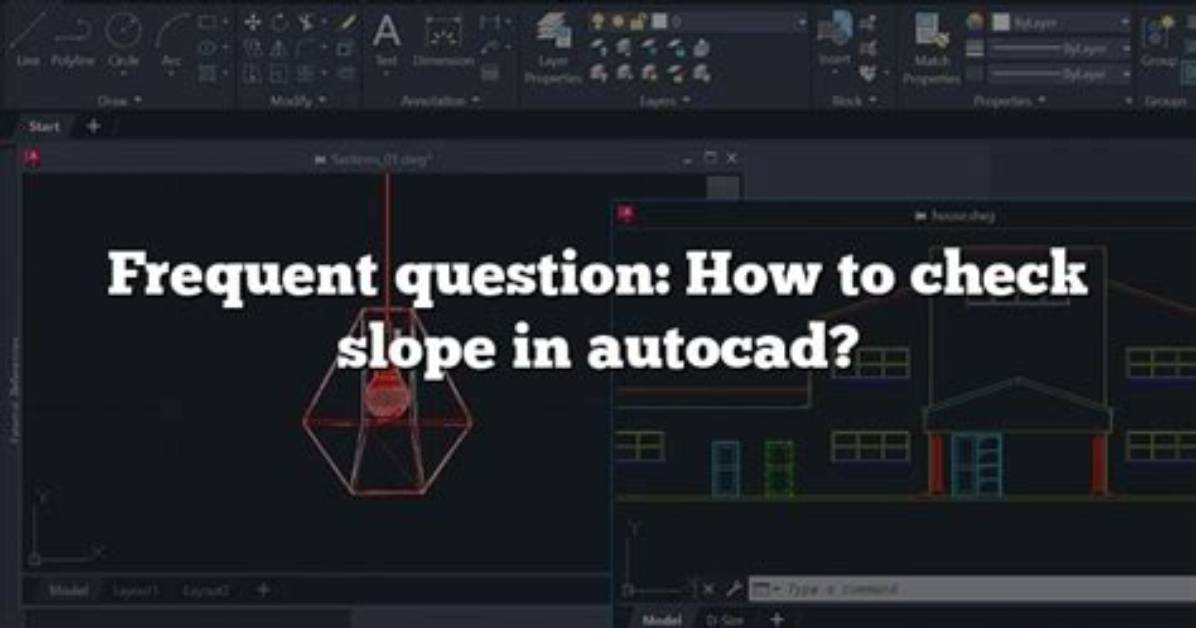Viewport: 1196px width, 628px height.
Task: Click the Group tool
Action: [x=1159, y=42]
